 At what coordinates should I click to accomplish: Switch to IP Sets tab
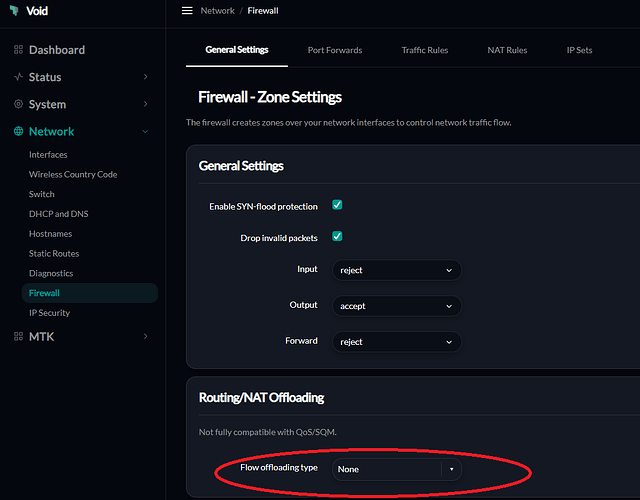579,50
